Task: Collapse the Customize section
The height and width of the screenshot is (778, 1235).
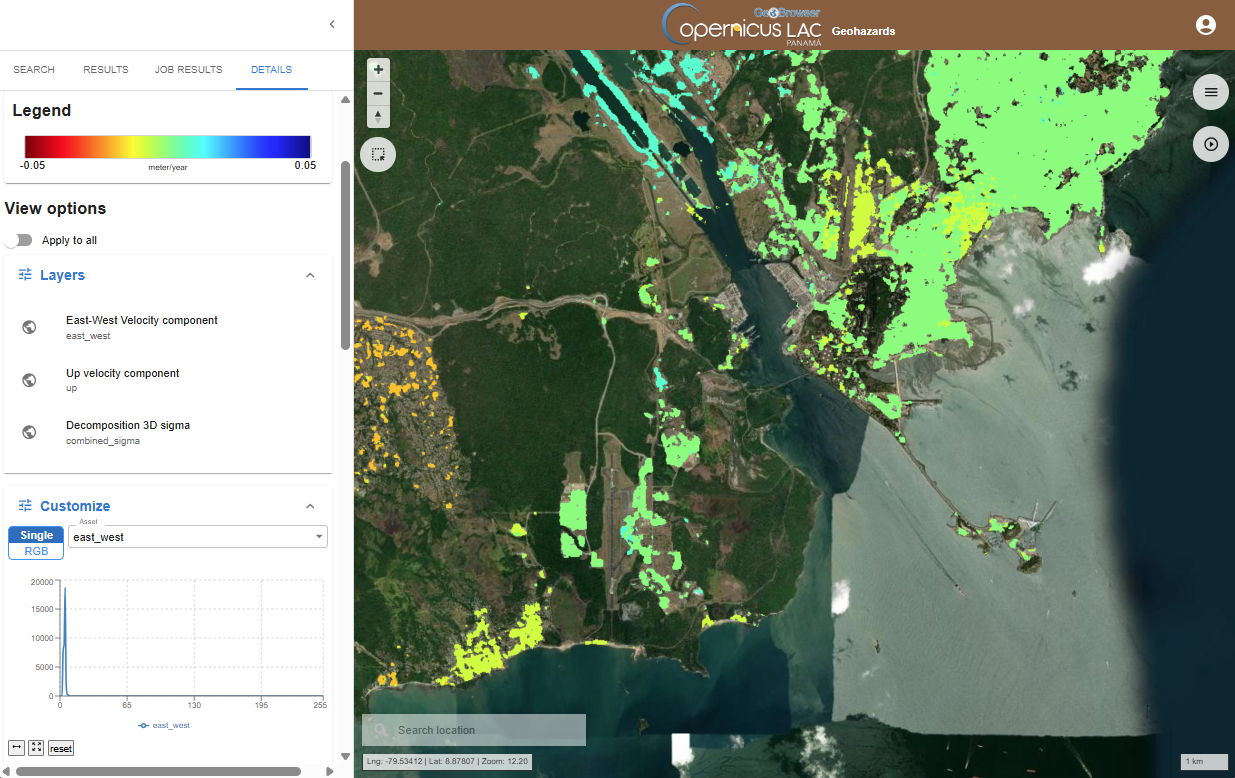Action: 310,506
